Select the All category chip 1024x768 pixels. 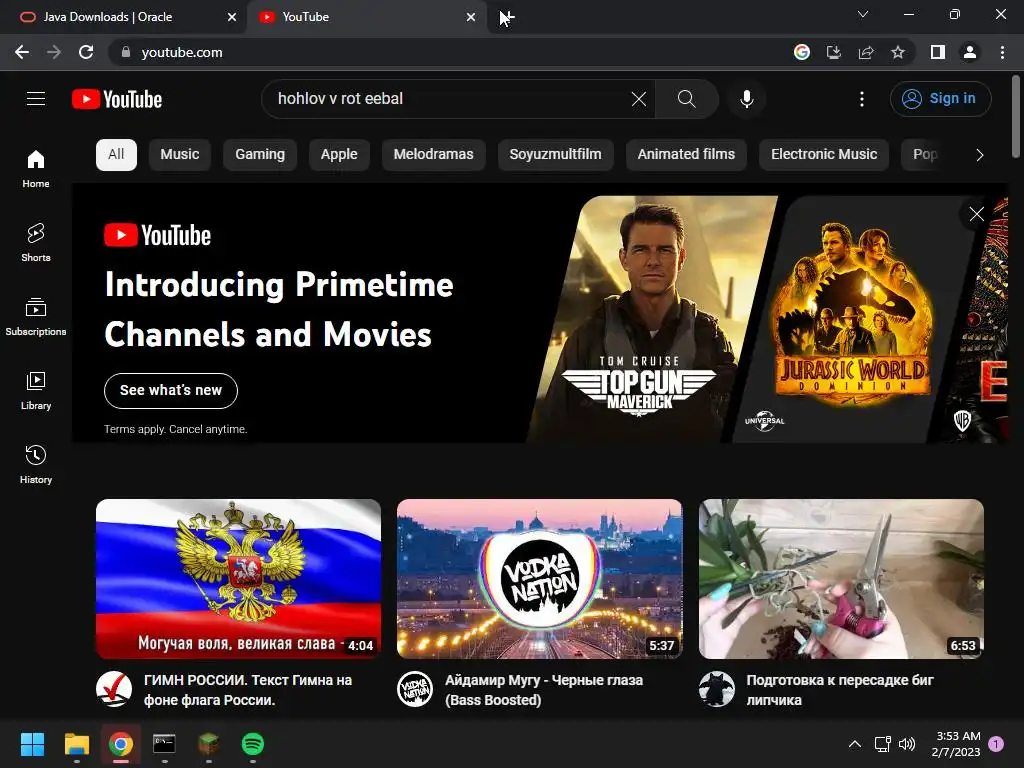tap(116, 155)
